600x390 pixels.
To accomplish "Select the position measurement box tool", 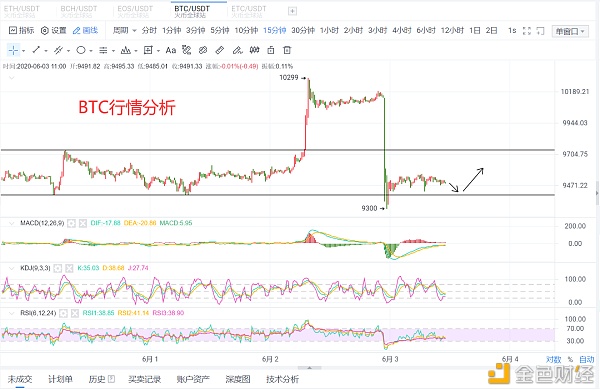I will 148,50.
